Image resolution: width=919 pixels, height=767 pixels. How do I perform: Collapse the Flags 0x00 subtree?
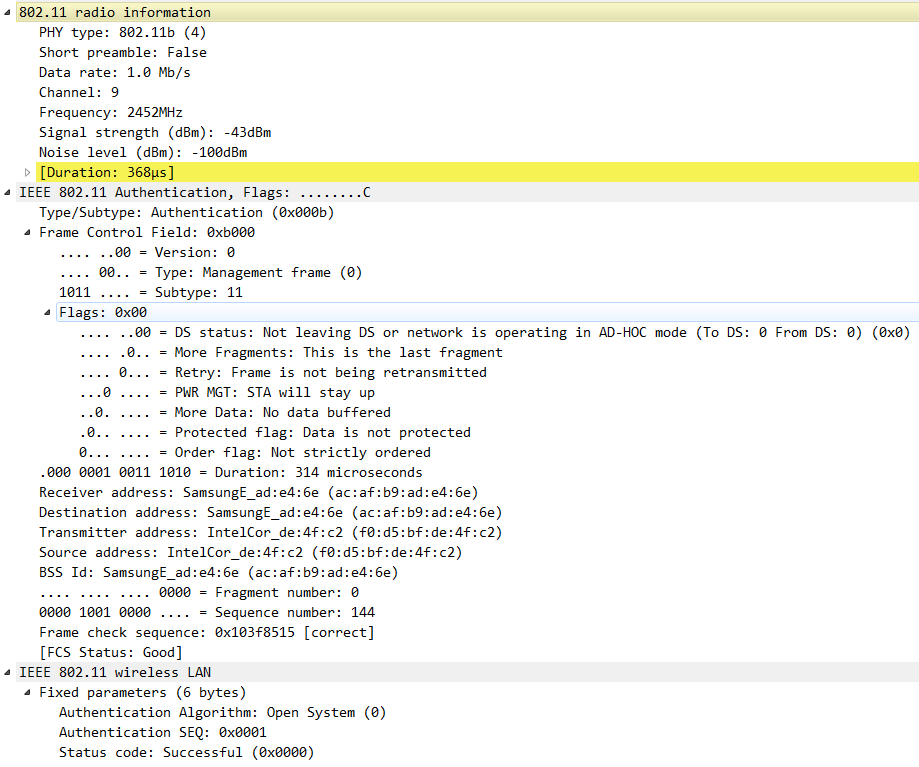click(48, 313)
